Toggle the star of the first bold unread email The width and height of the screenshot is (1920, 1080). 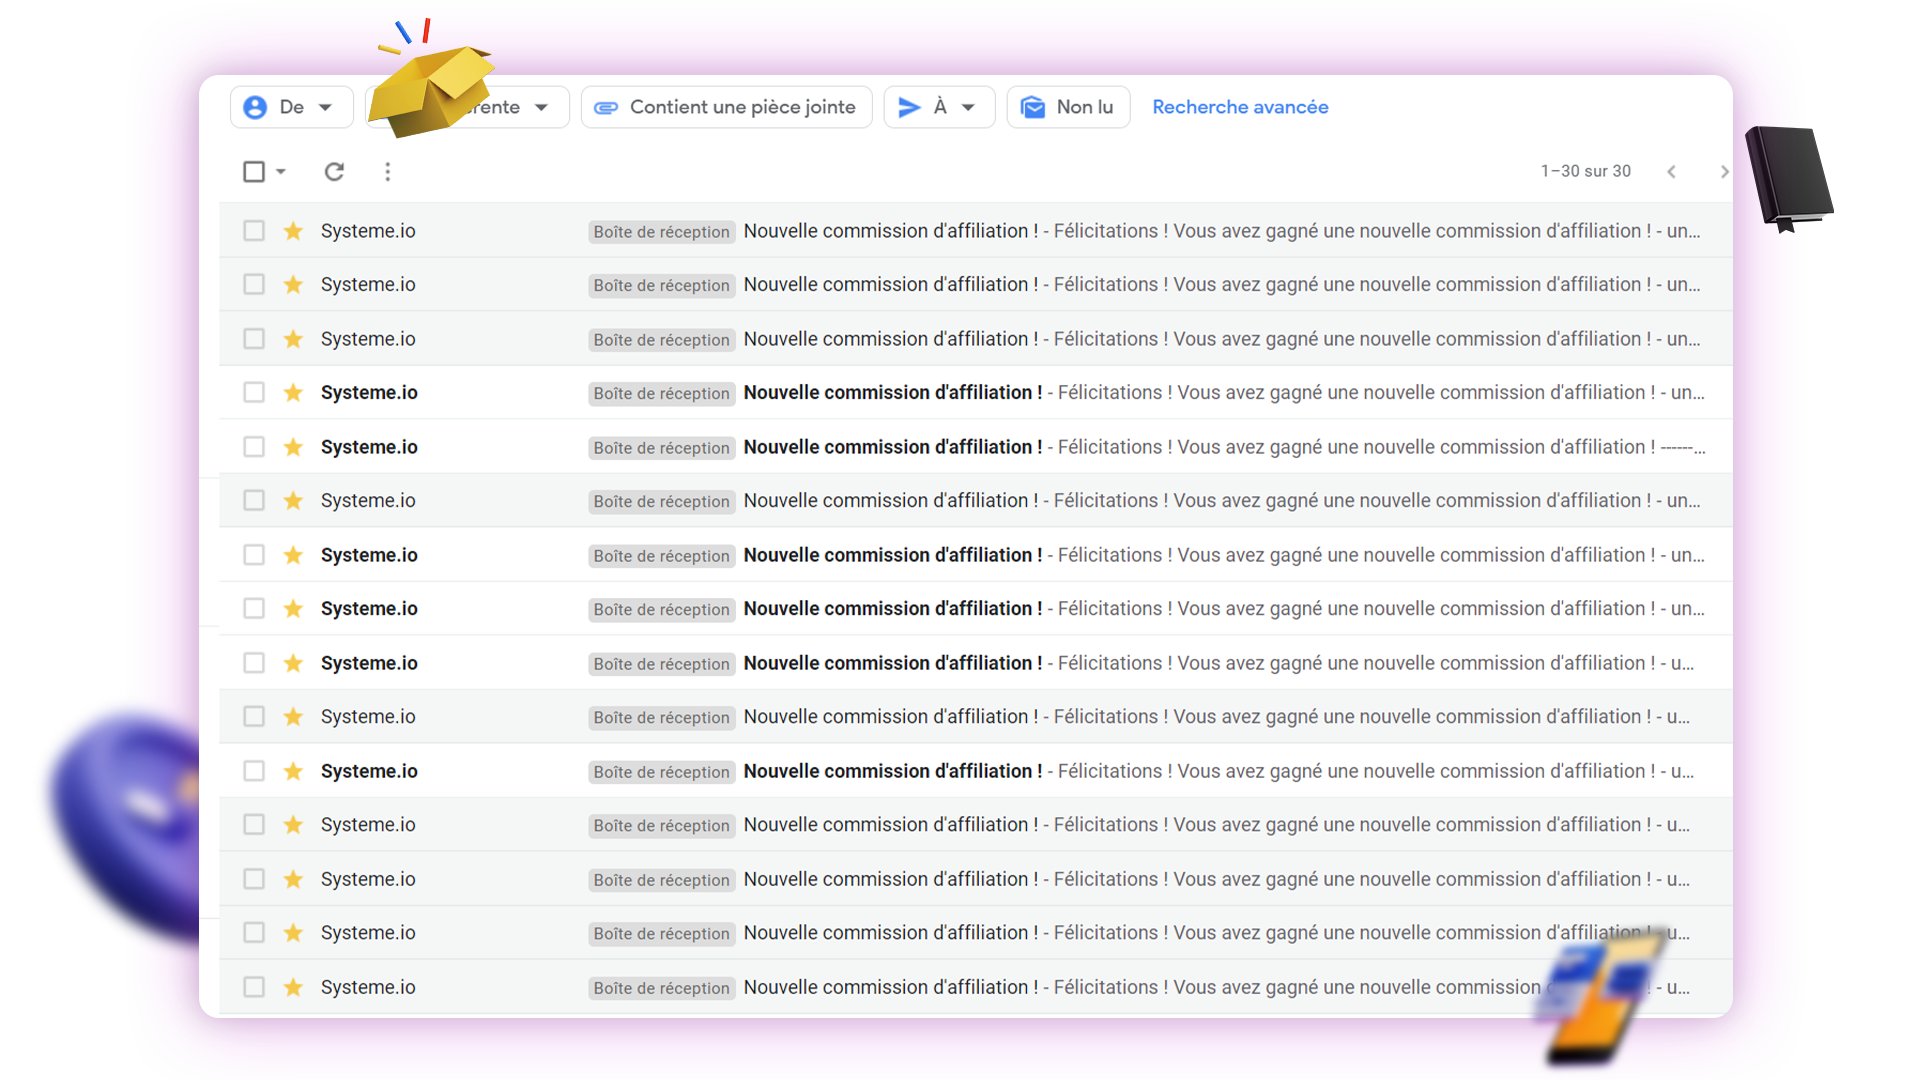[293, 393]
